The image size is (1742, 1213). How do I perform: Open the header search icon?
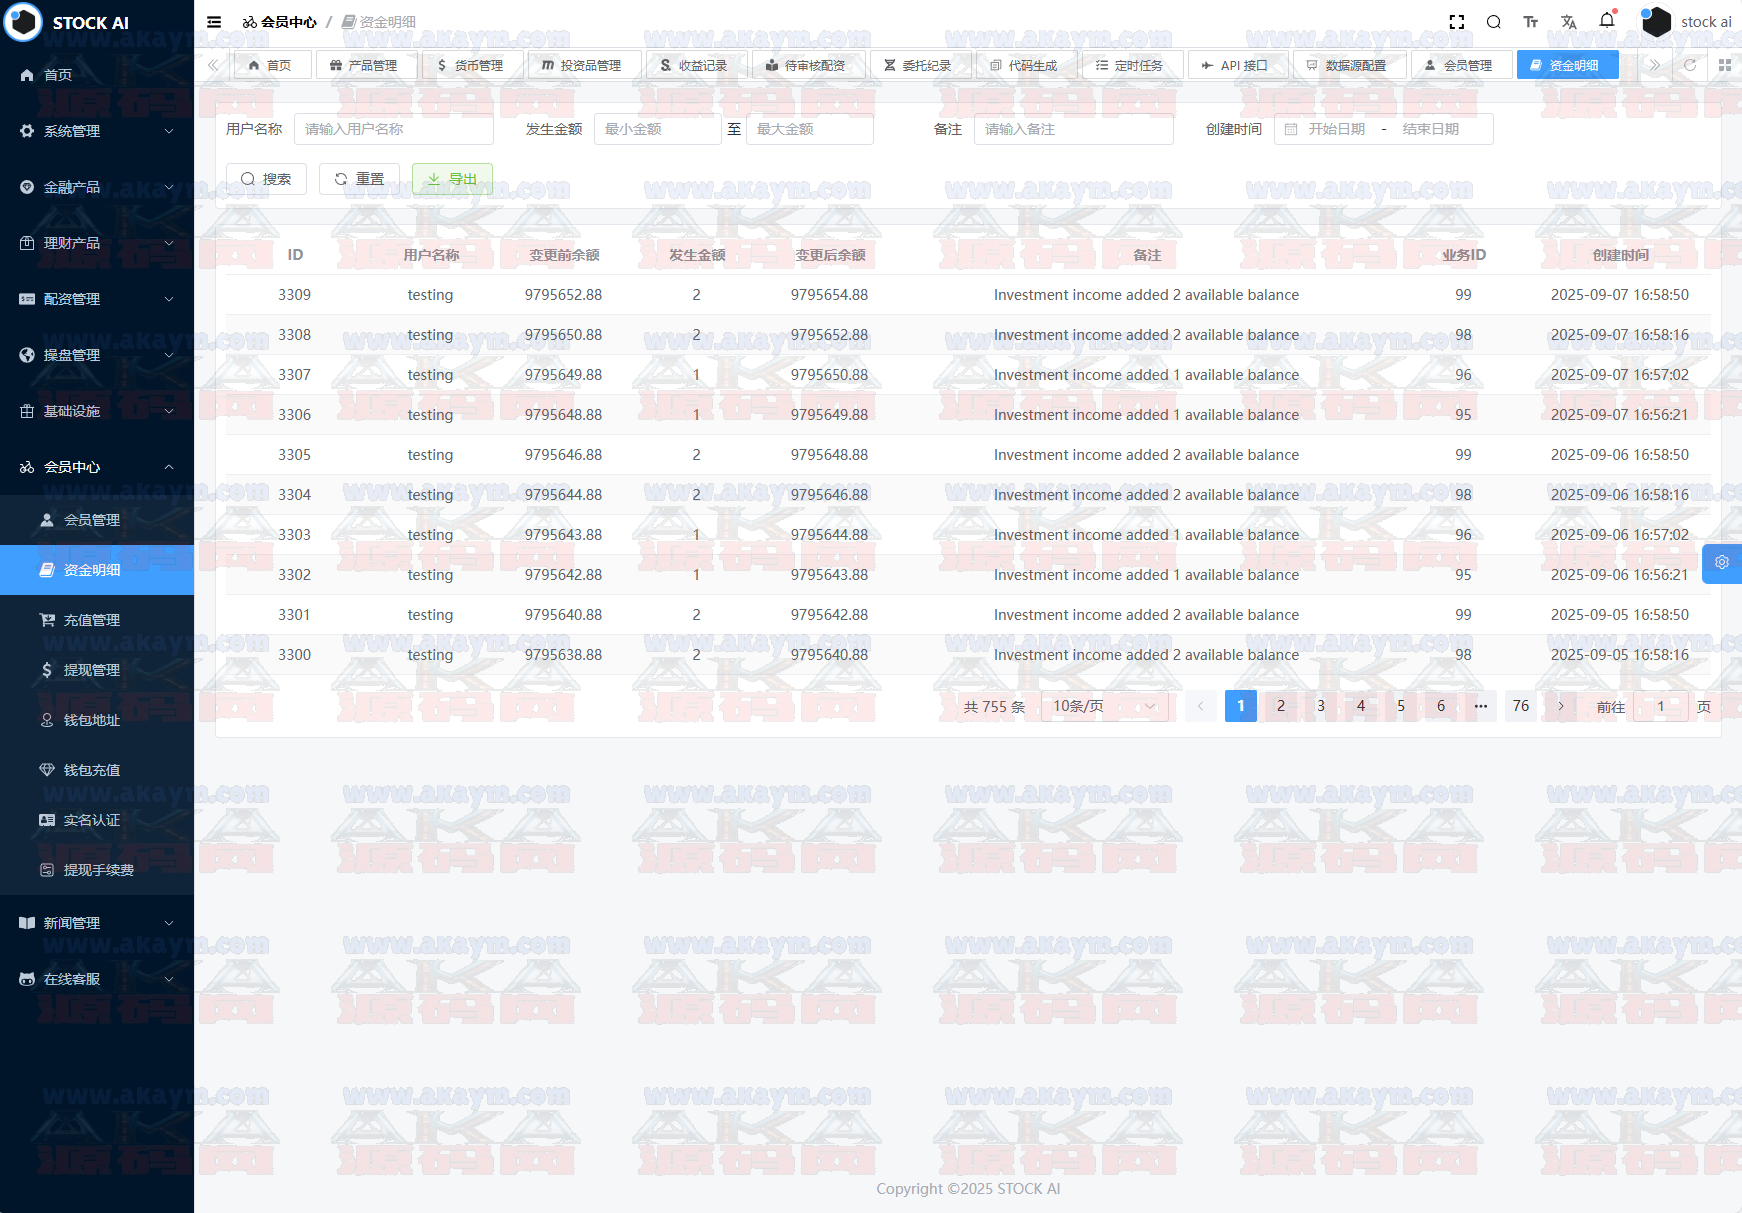pyautogui.click(x=1494, y=22)
